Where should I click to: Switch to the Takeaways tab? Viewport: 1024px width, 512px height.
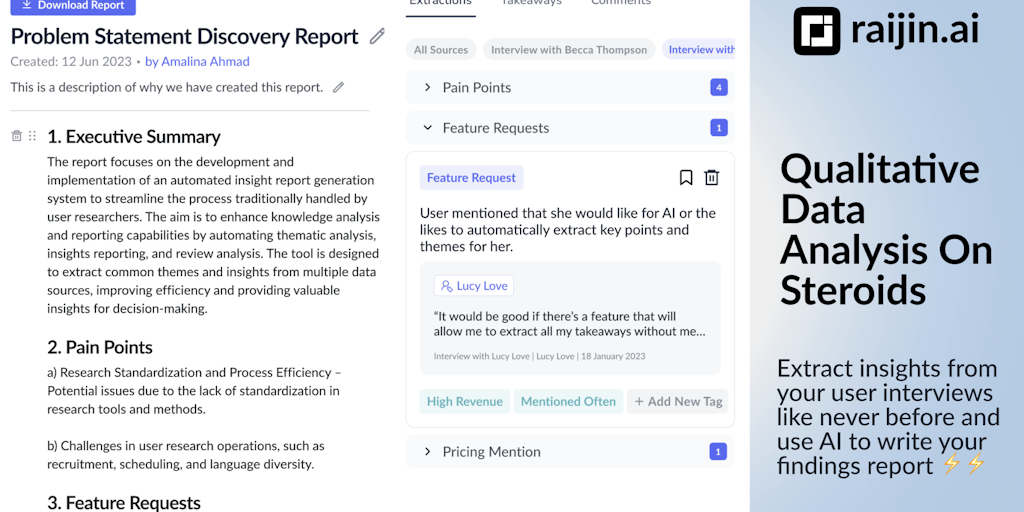(531, 3)
